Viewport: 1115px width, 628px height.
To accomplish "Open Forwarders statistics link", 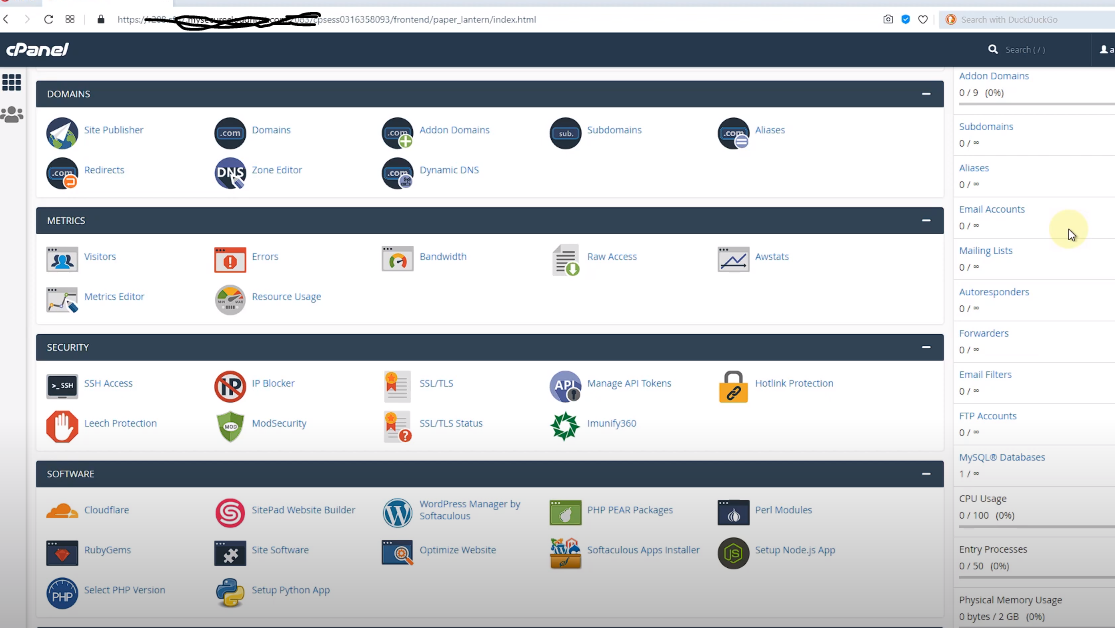I will pos(983,333).
